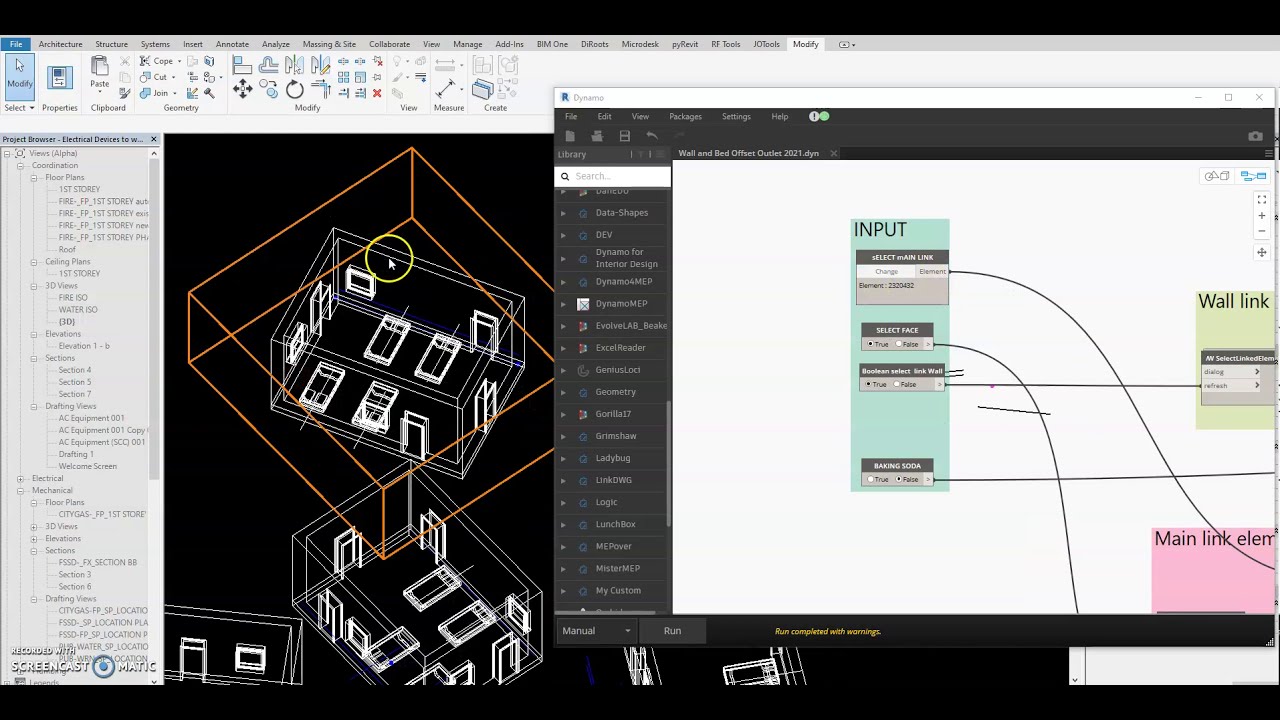Open the Architecture ribbon tab

click(x=60, y=44)
